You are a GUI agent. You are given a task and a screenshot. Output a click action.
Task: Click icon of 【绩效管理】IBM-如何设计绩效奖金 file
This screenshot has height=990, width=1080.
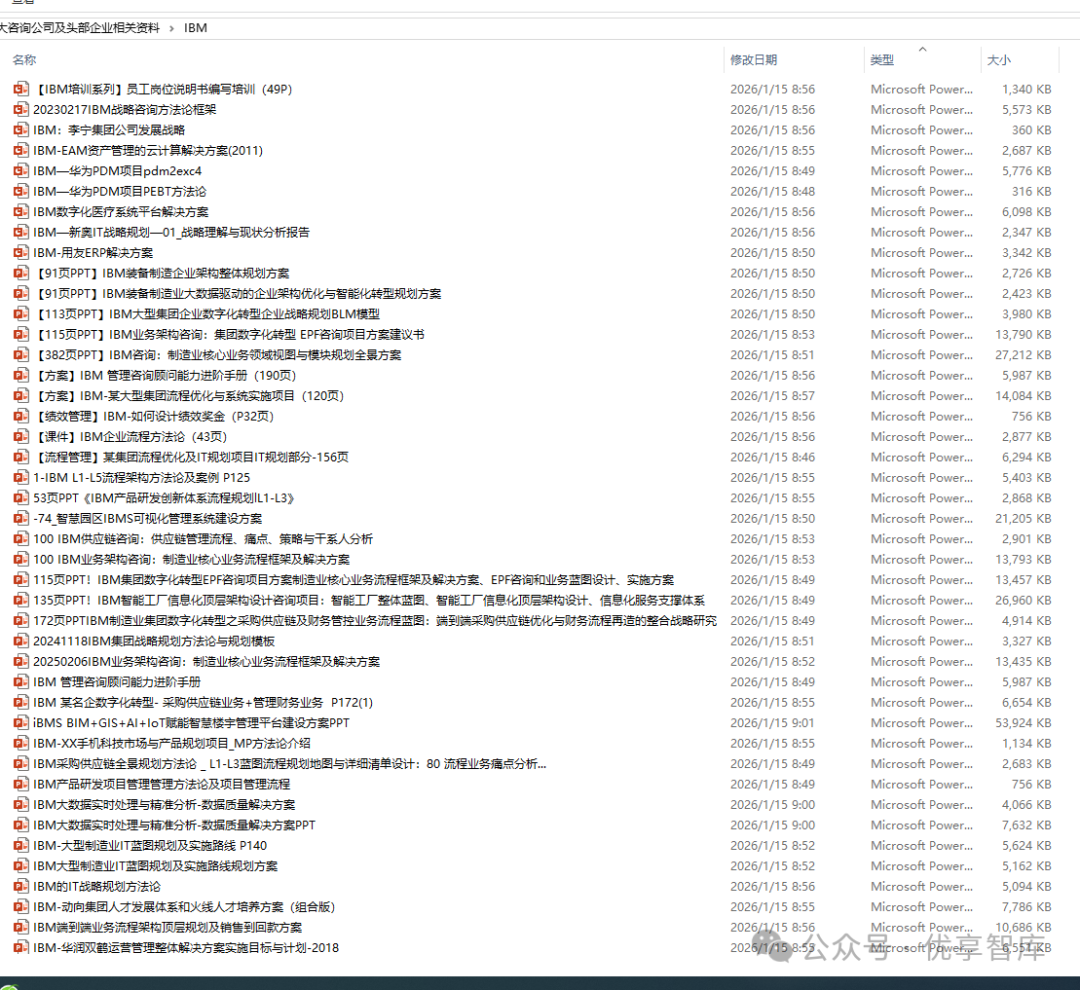pos(21,416)
